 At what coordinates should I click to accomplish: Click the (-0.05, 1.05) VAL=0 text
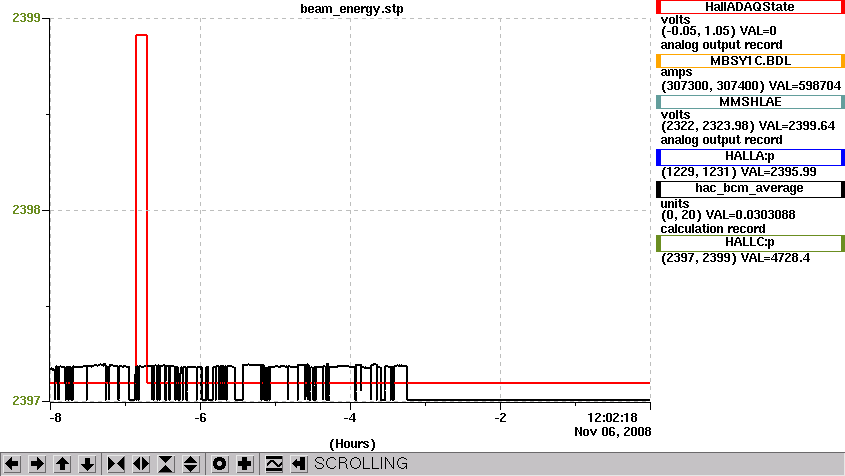click(719, 31)
